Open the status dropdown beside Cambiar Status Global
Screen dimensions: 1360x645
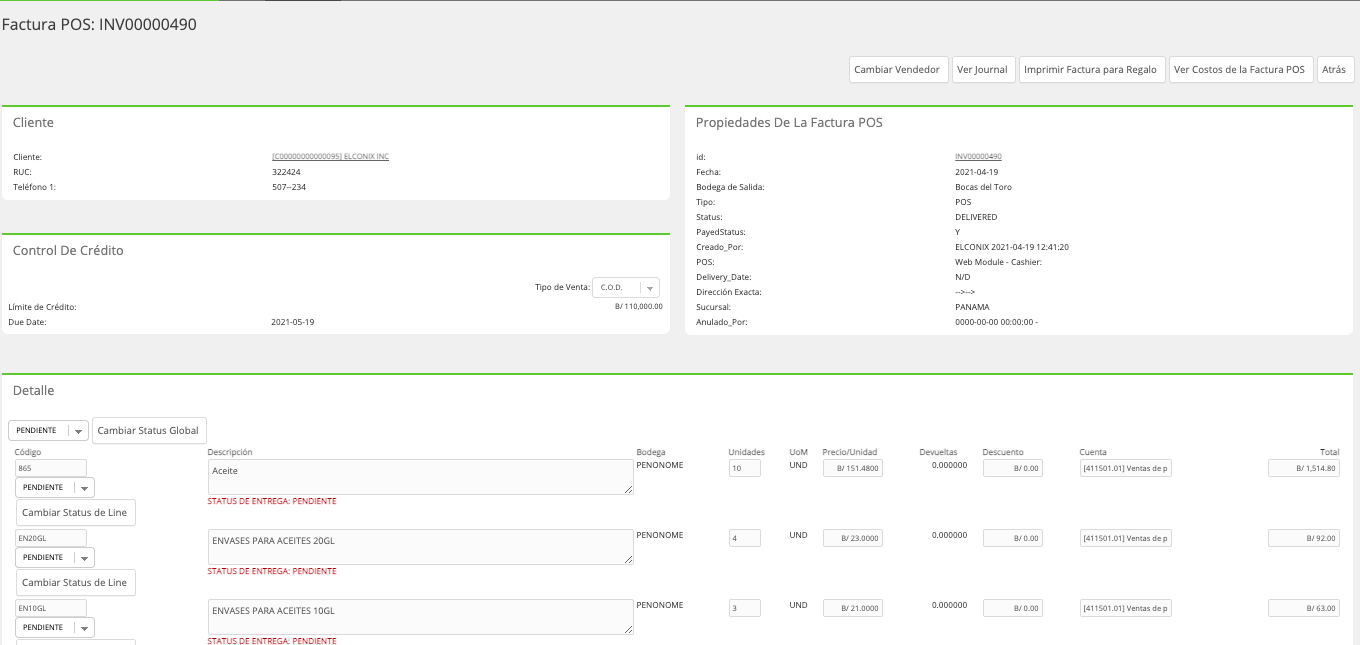pyautogui.click(x=48, y=431)
